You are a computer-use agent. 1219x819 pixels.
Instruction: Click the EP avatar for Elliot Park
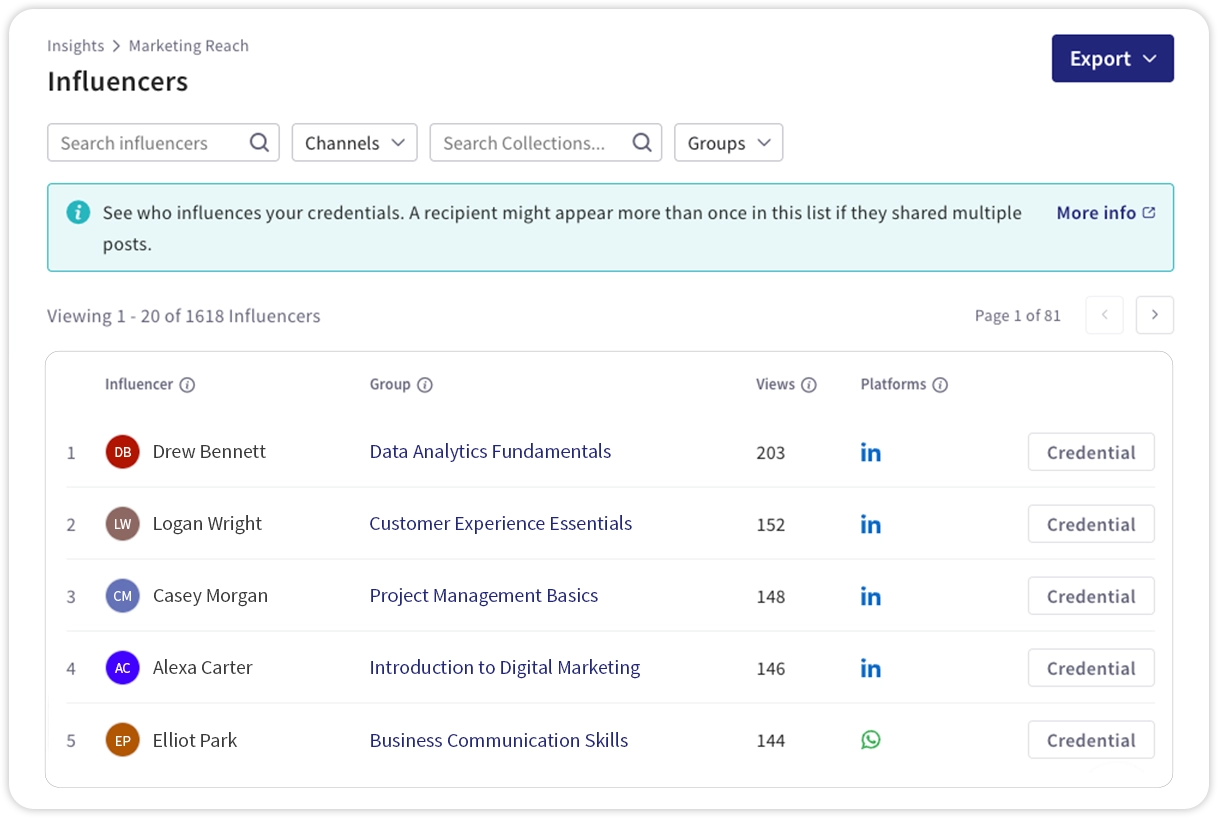coord(122,740)
